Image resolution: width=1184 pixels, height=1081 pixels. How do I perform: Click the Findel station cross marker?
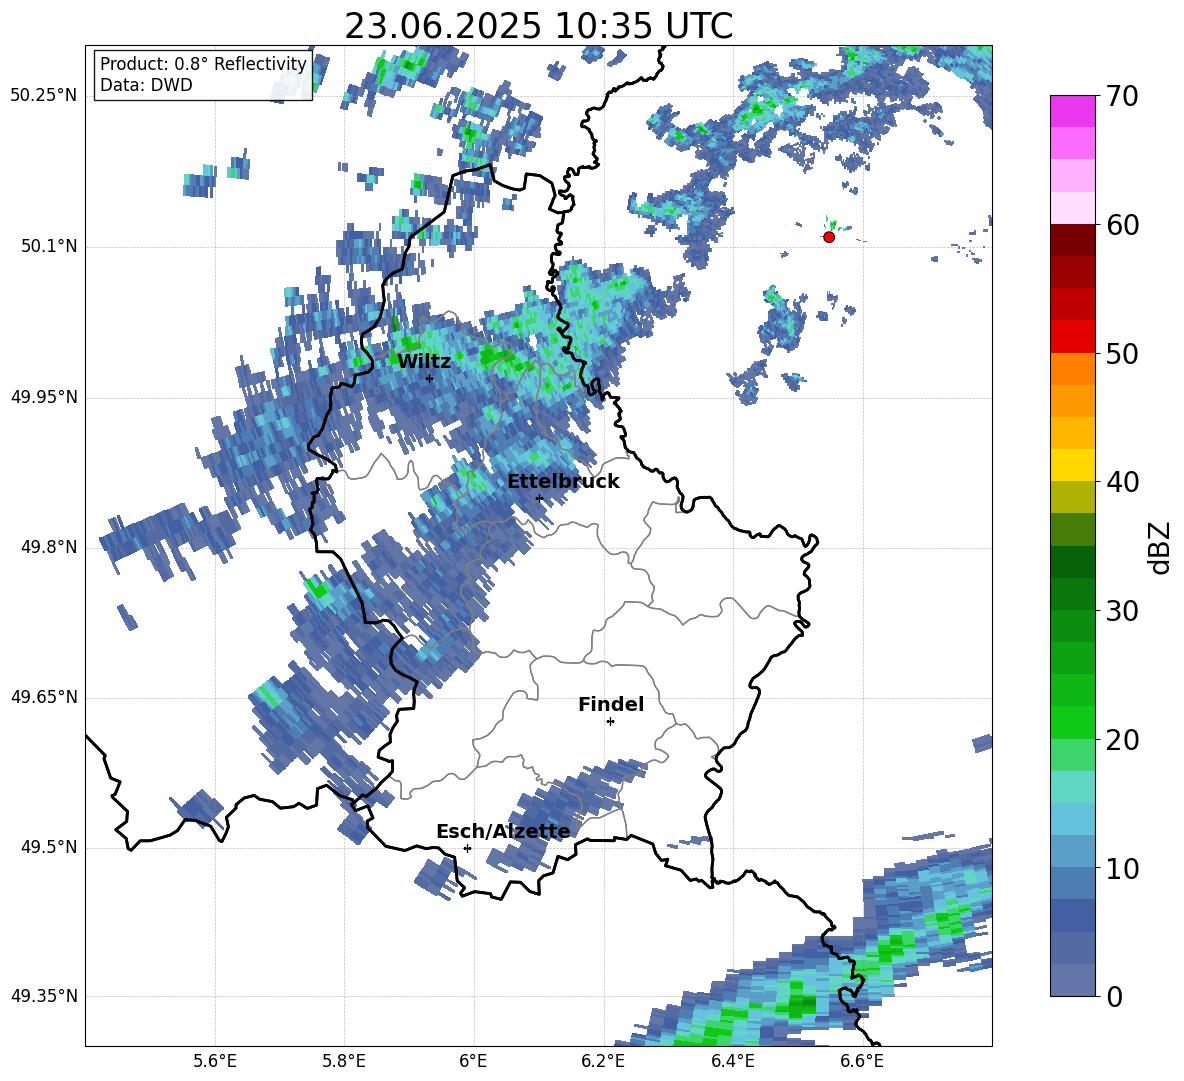click(610, 722)
